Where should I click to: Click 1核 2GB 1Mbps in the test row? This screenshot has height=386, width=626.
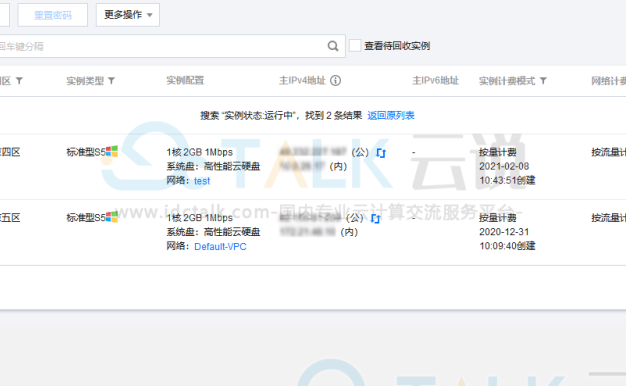click(x=200, y=152)
